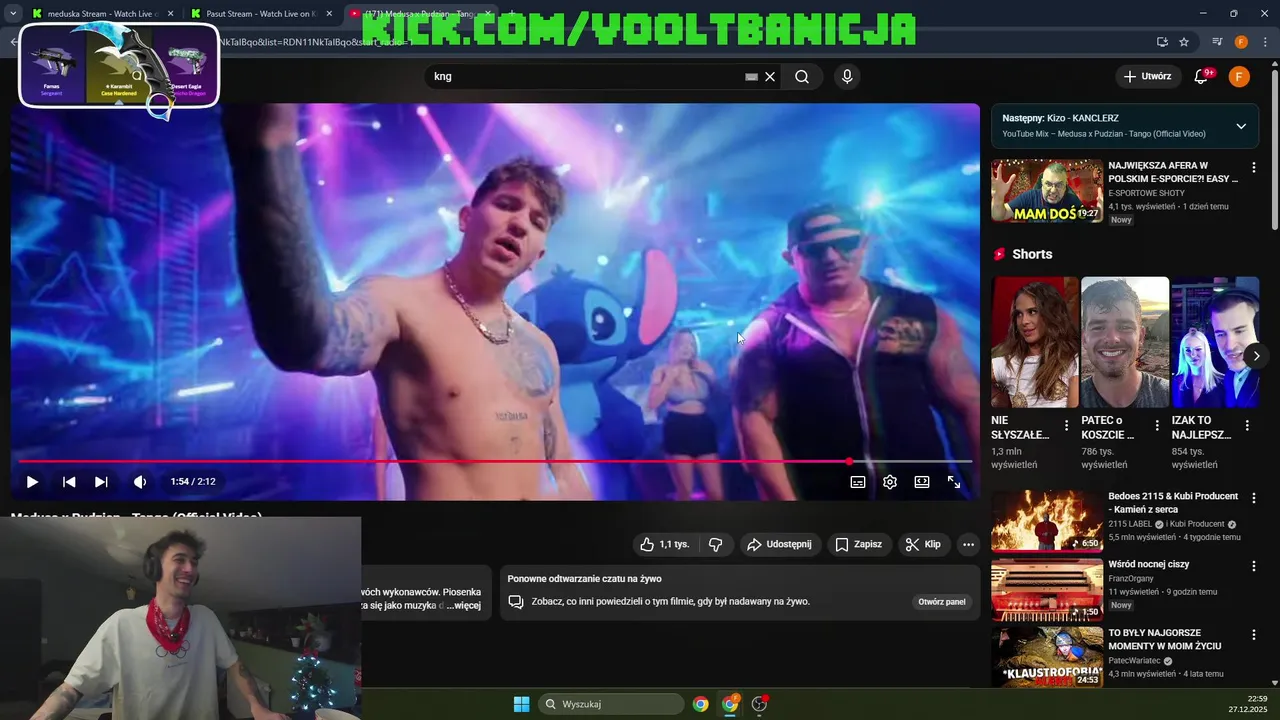Viewport: 1280px width, 720px height.
Task: Open the more actions three-dot menu
Action: click(x=968, y=544)
